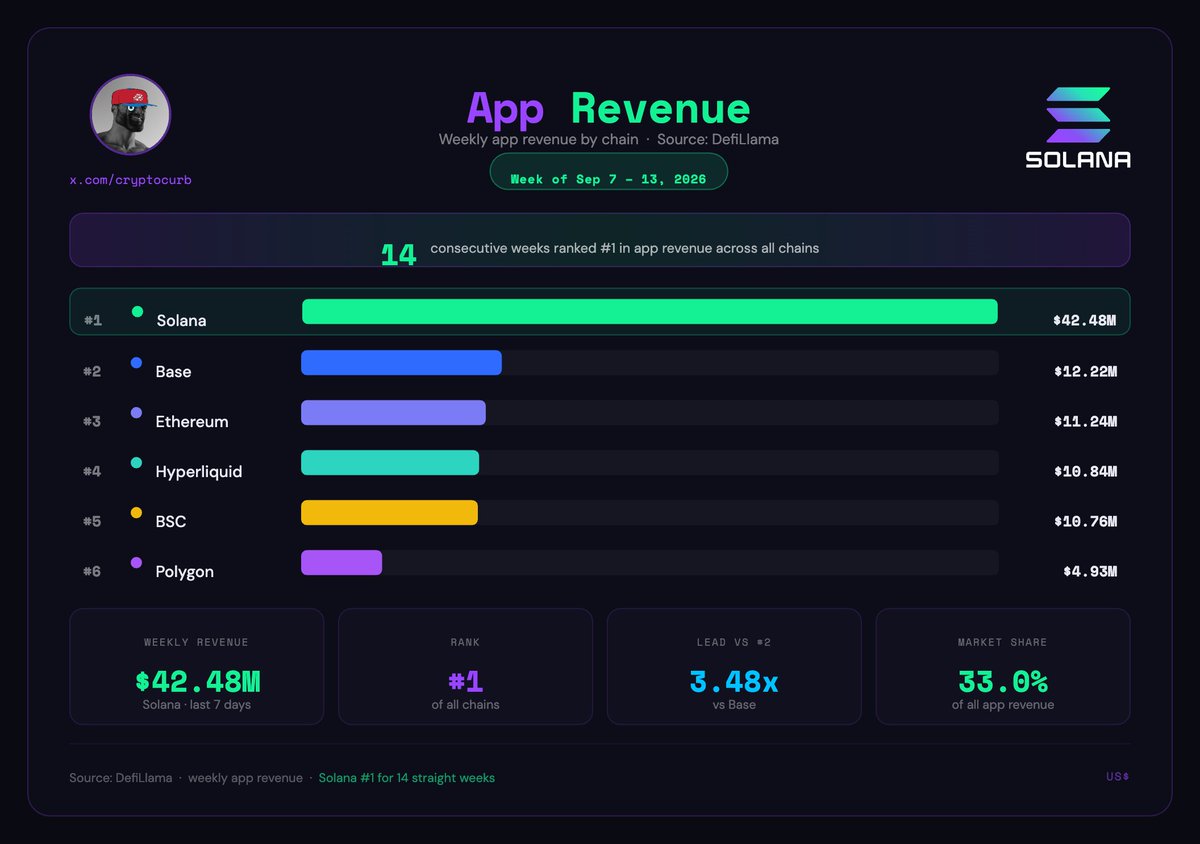This screenshot has width=1200, height=844.
Task: Click the $12.22M value
Action: pyautogui.click(x=1085, y=371)
